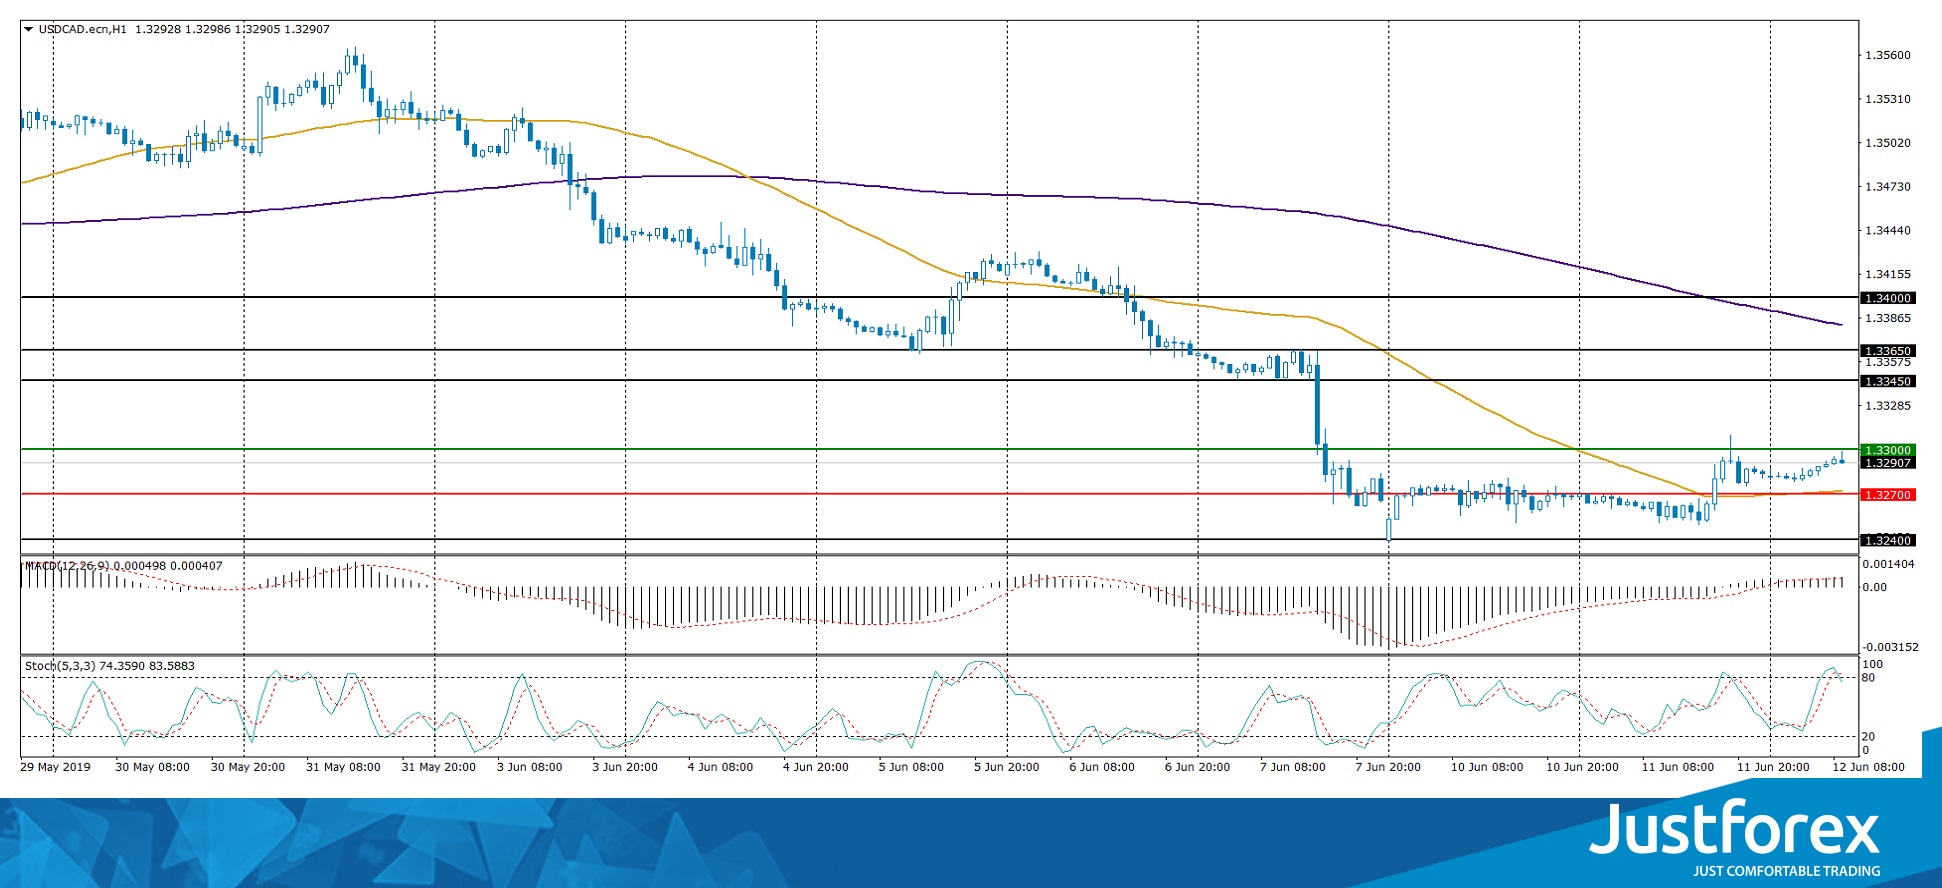
Task: Click the 4 Jun 20:00 time label
Action: [x=816, y=768]
